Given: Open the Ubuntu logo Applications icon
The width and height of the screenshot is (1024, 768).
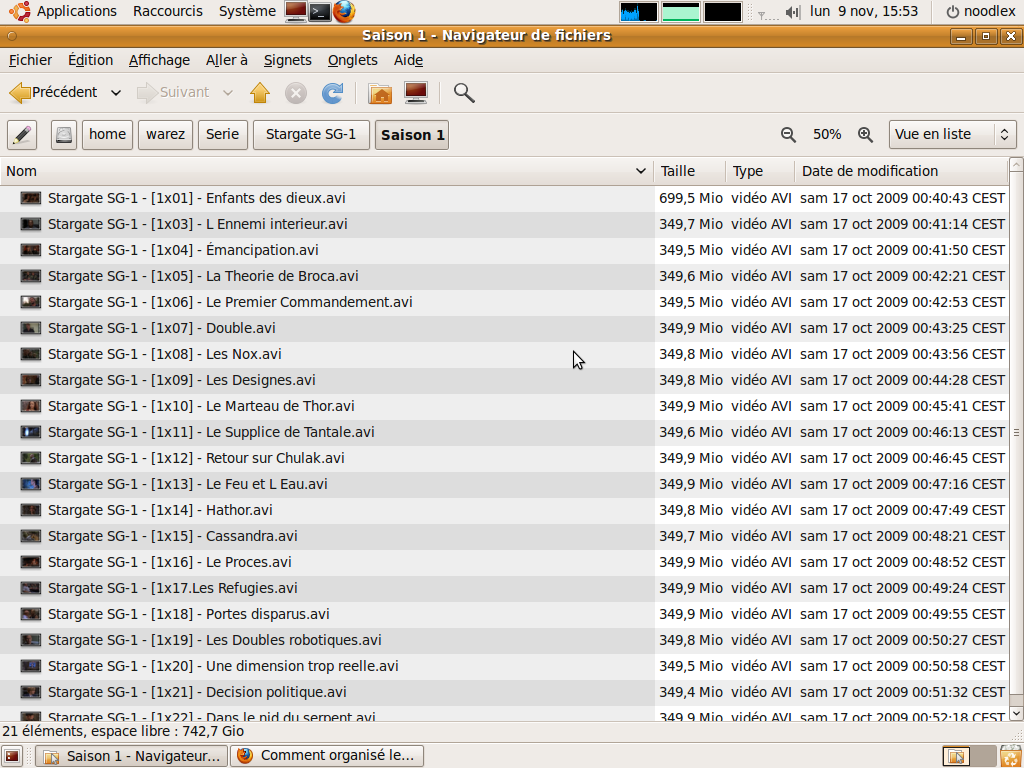Looking at the screenshot, I should [20, 11].
